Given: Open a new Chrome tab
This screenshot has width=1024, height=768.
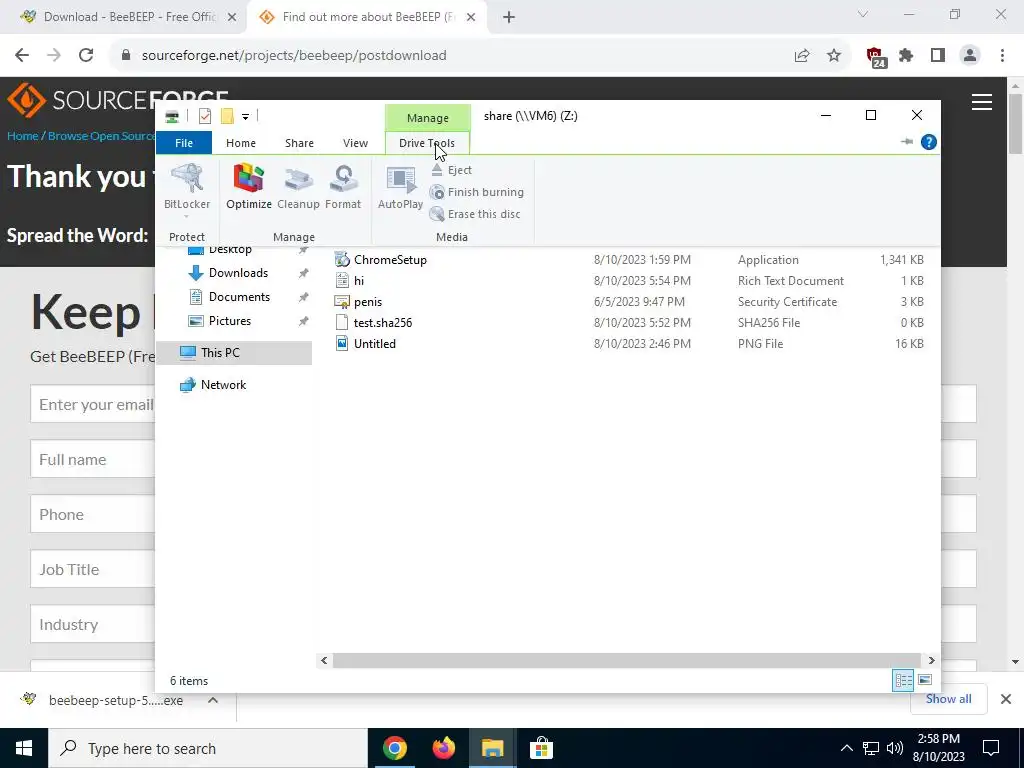Looking at the screenshot, I should click(x=509, y=17).
